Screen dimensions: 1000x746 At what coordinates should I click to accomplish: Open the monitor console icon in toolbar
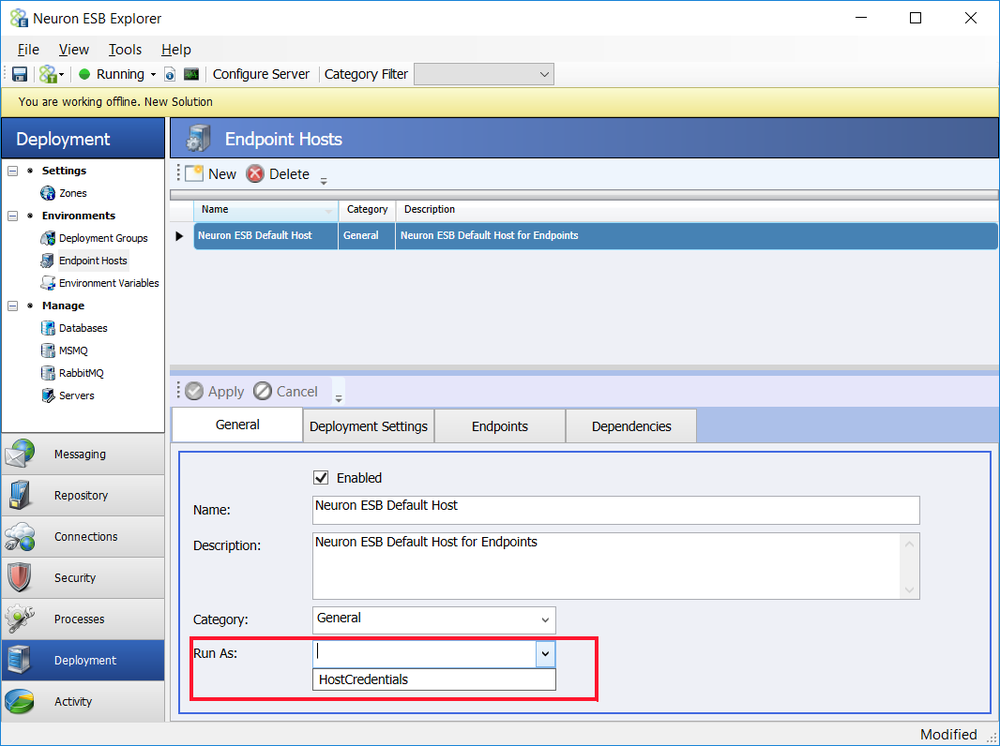191,74
